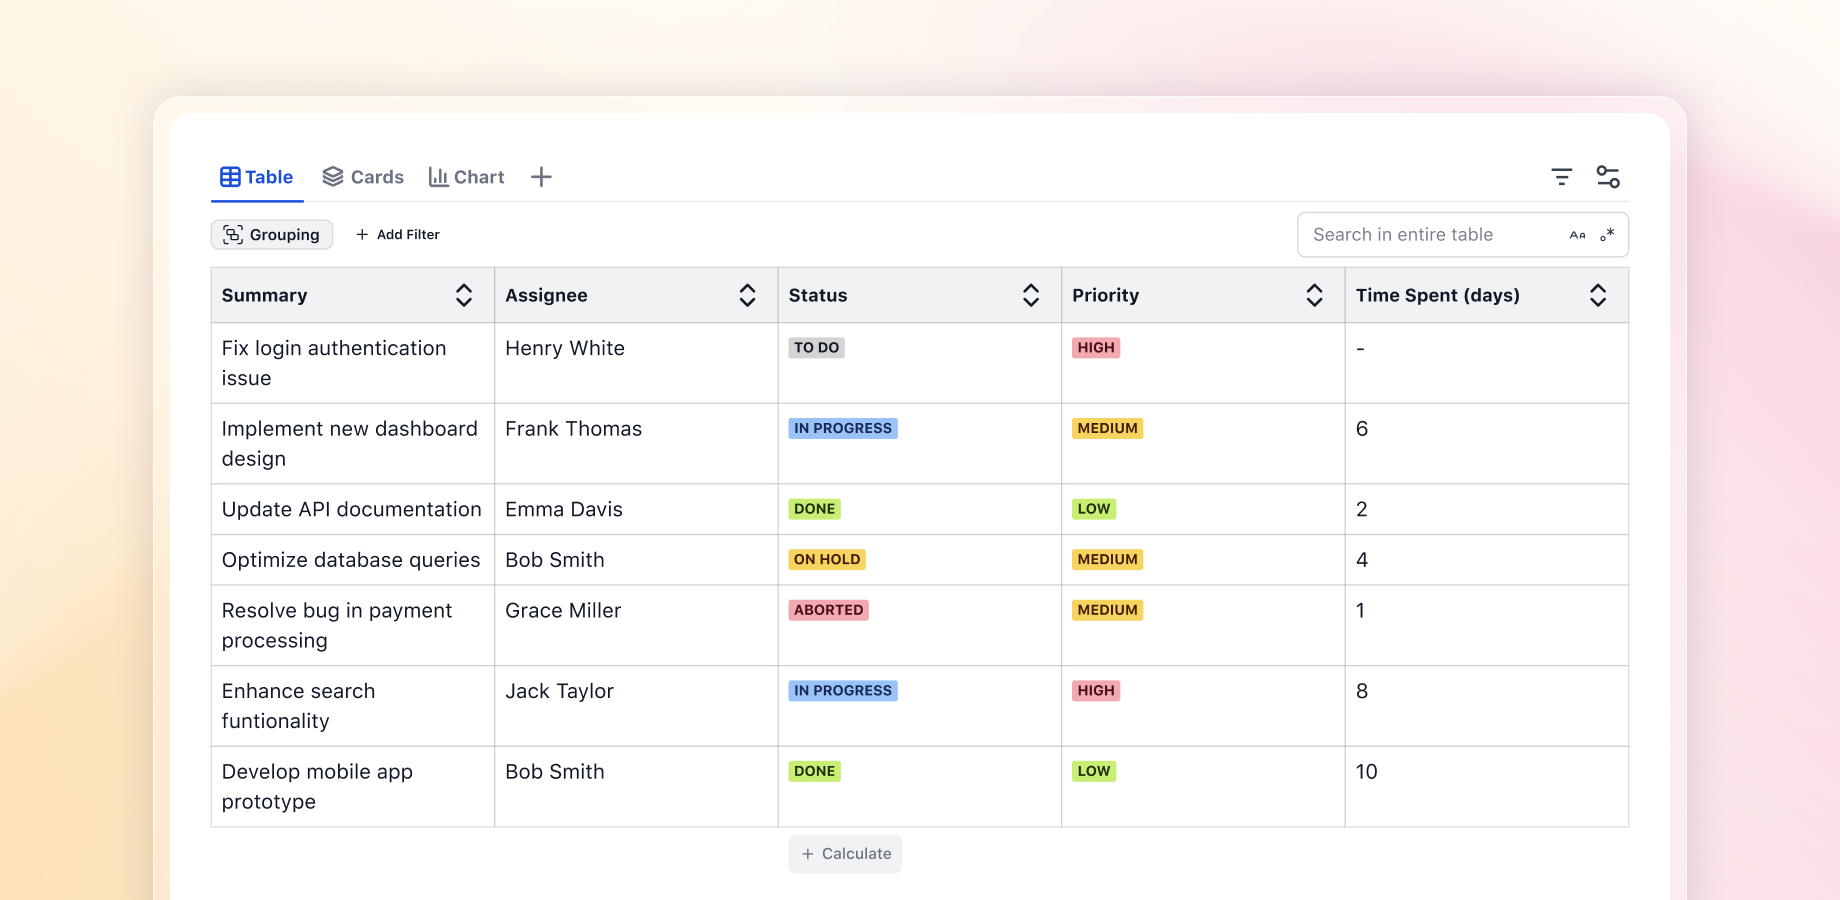Switch to the Table view tab
1840x900 pixels.
[257, 177]
